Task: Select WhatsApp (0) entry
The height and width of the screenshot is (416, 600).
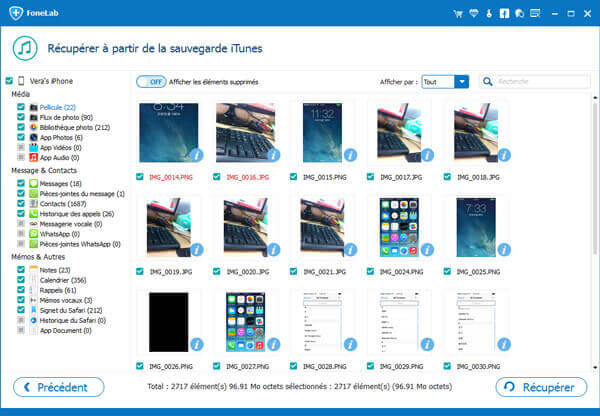Action: (x=59, y=234)
